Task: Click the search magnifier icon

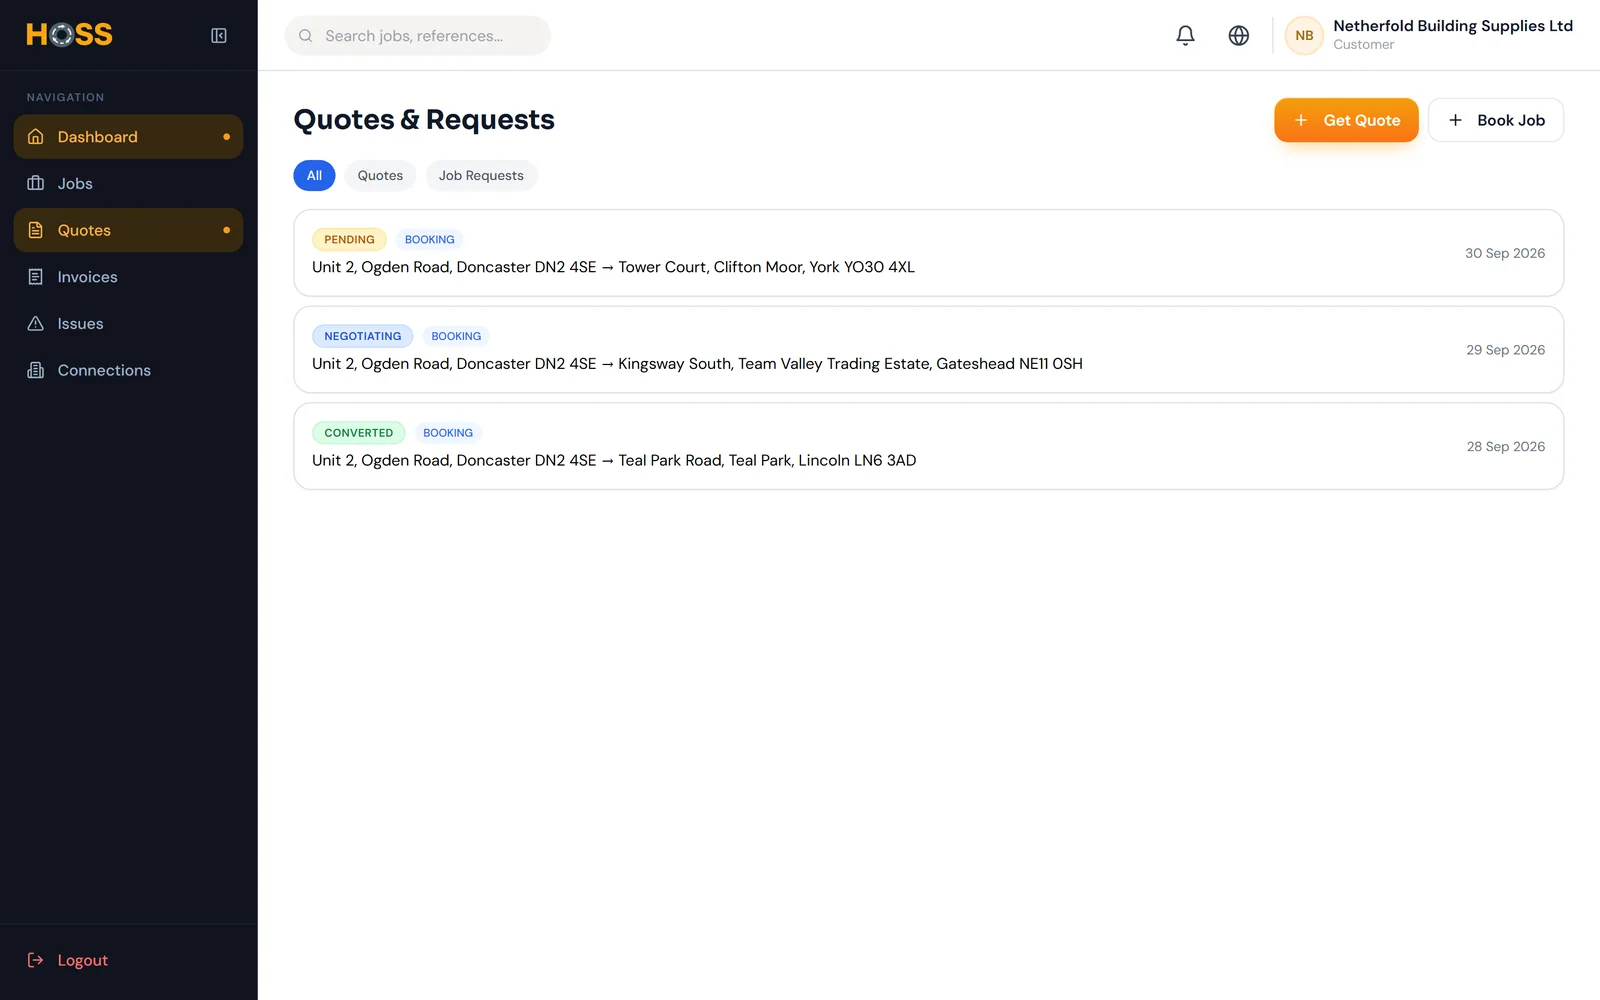Action: point(306,36)
